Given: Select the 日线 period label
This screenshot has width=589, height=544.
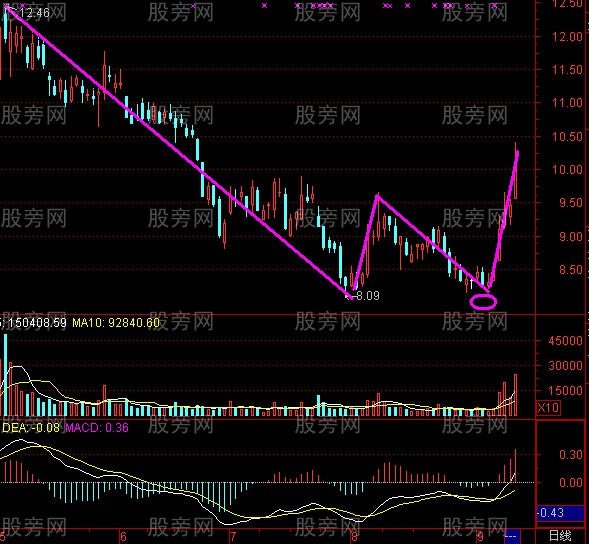Looking at the screenshot, I should 560,536.
